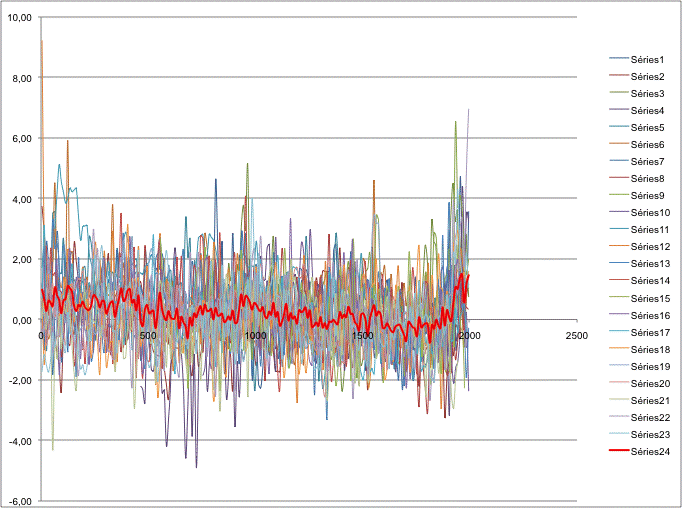682x508 pixels.
Task: Select the -6,00 vertical axis label
Action: pos(20,501)
